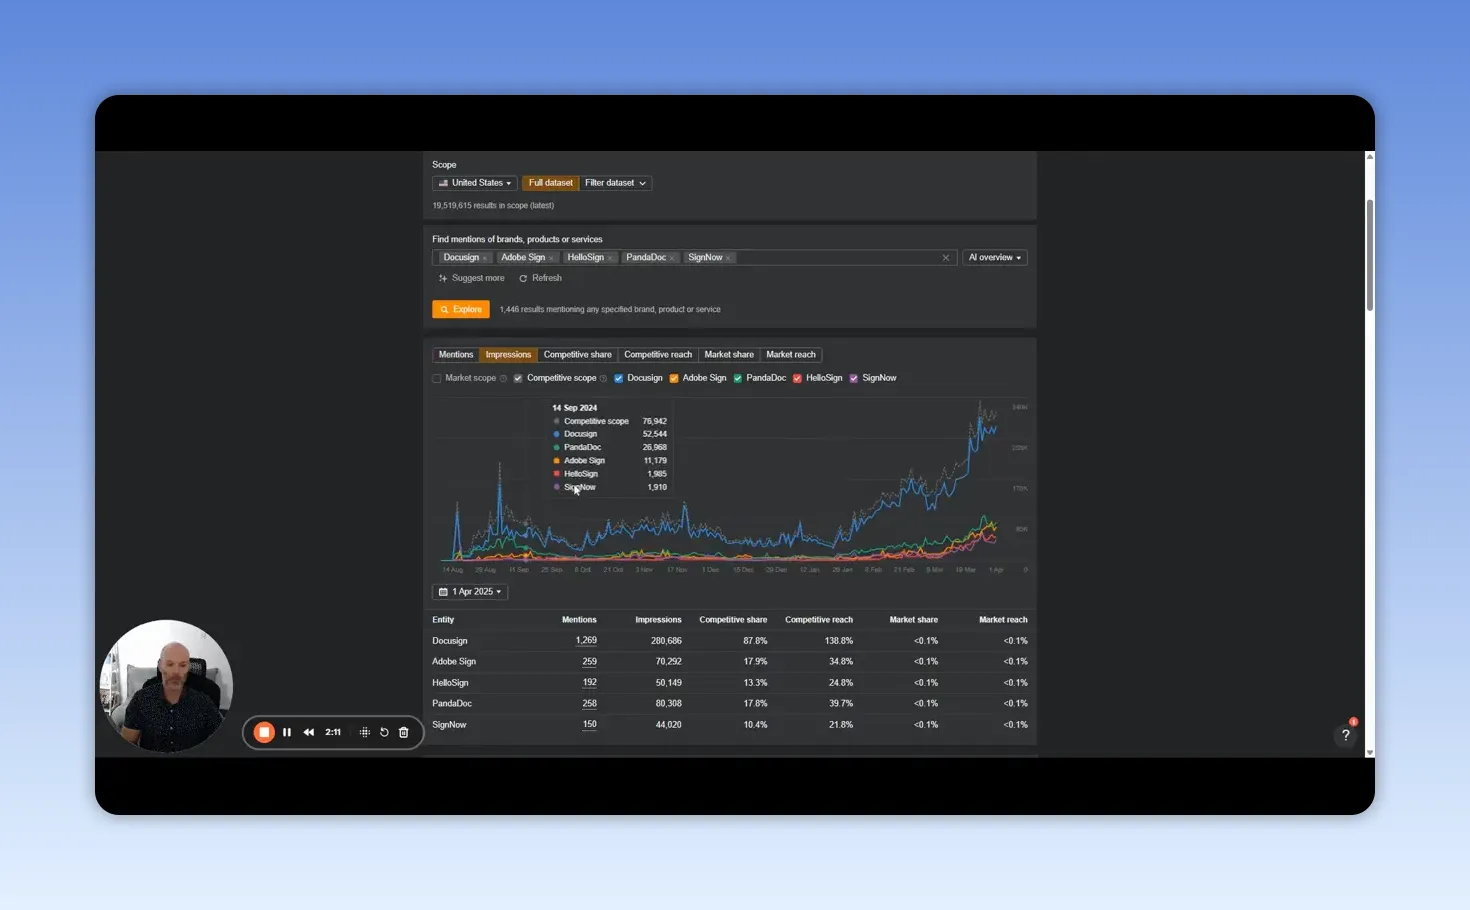Open Docusign's 1,269 mentions link
Viewport: 1470px width, 910px height.
(x=586, y=641)
